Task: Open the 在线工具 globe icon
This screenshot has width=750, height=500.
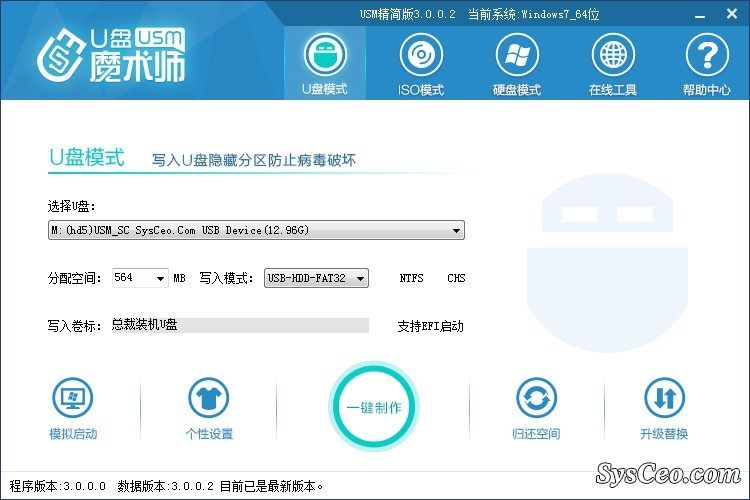Action: [612, 56]
